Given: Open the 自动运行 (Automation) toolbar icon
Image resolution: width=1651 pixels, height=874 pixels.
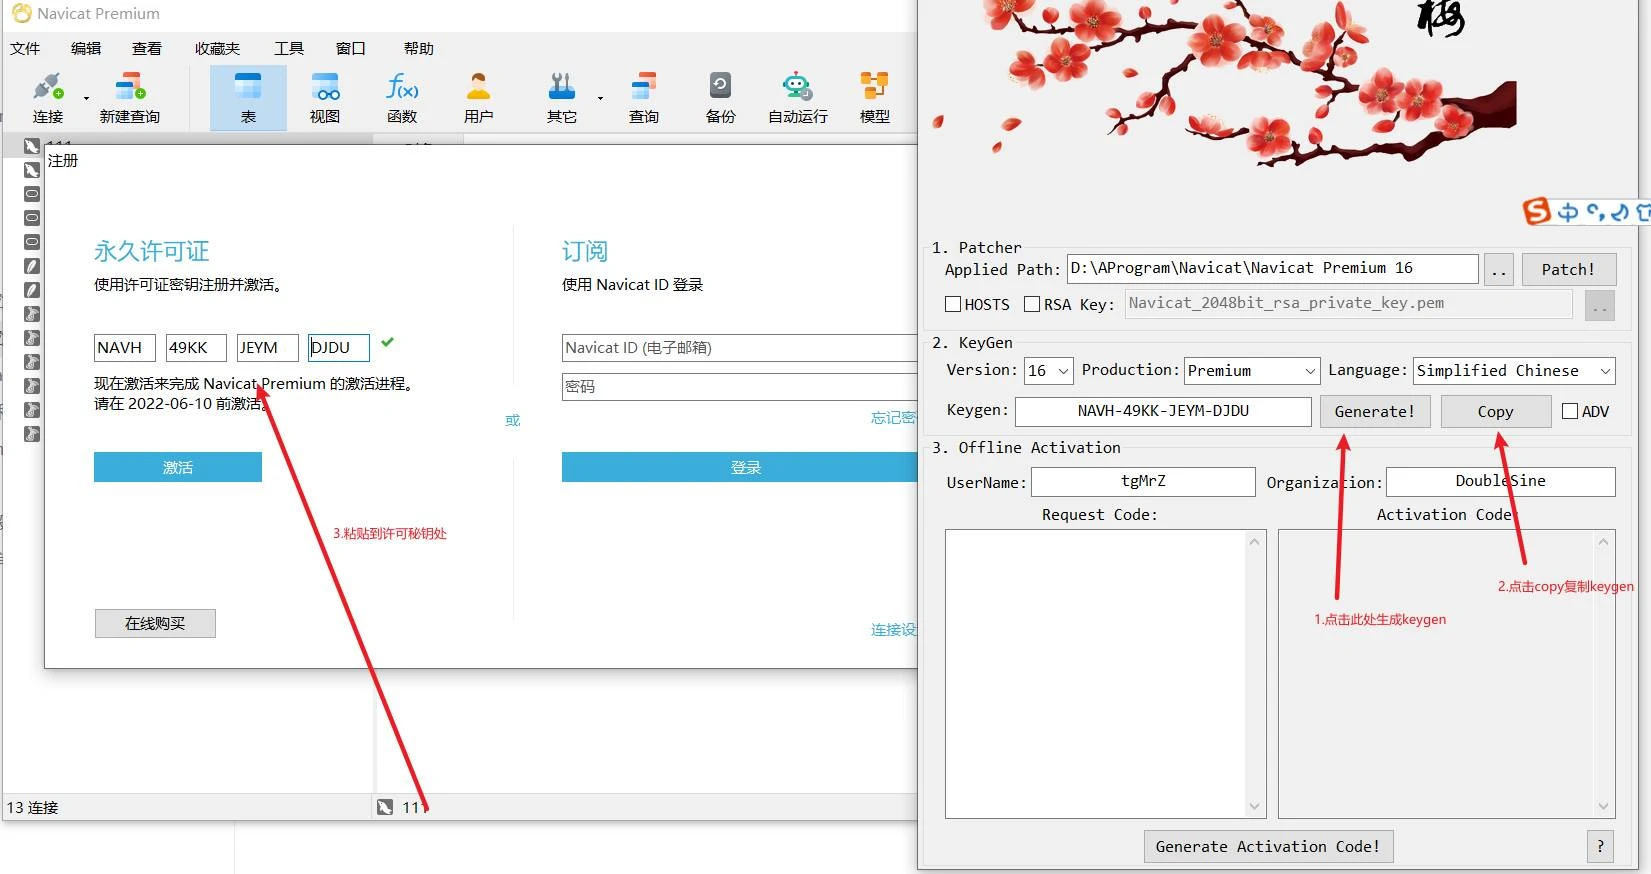Looking at the screenshot, I should point(798,97).
